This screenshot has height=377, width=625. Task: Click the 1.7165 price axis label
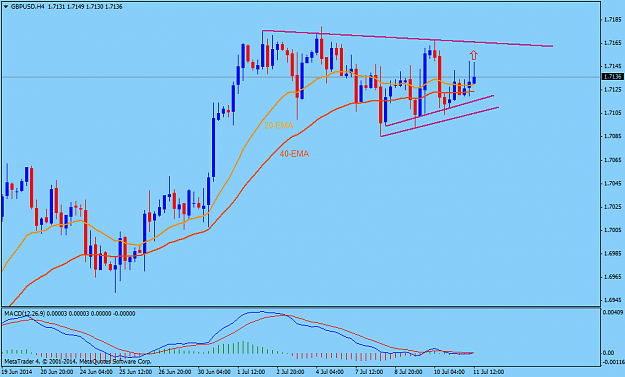(x=613, y=43)
